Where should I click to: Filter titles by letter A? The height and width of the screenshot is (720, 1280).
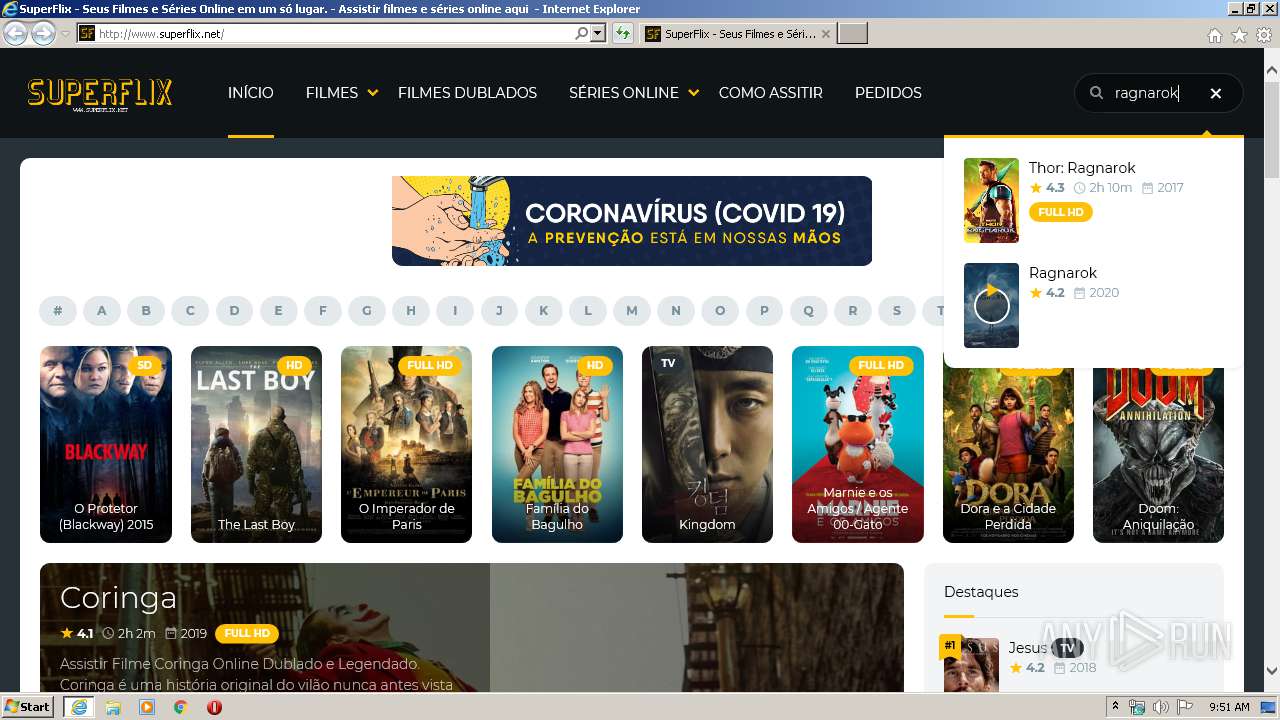coord(102,311)
